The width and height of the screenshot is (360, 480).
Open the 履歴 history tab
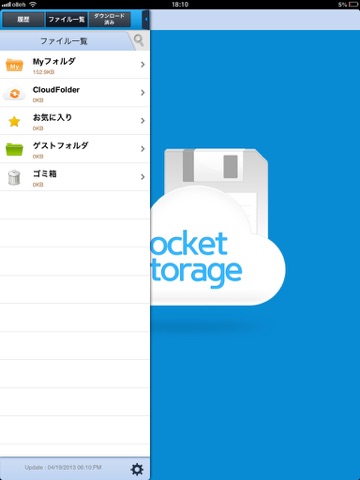23,19
